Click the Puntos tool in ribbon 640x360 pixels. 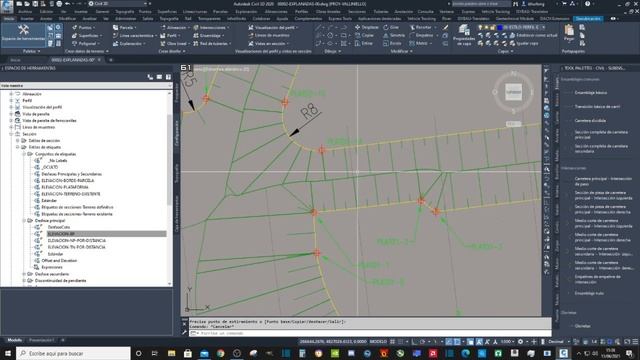point(83,27)
